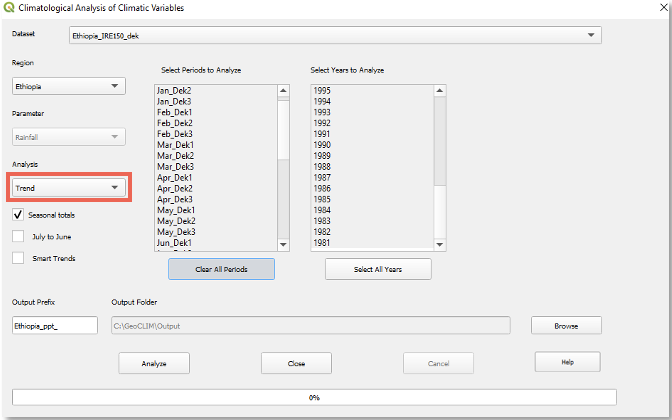Viewport: 672px width, 420px height.
Task: Toggle the Seasonal totals checkbox
Action: point(19,214)
